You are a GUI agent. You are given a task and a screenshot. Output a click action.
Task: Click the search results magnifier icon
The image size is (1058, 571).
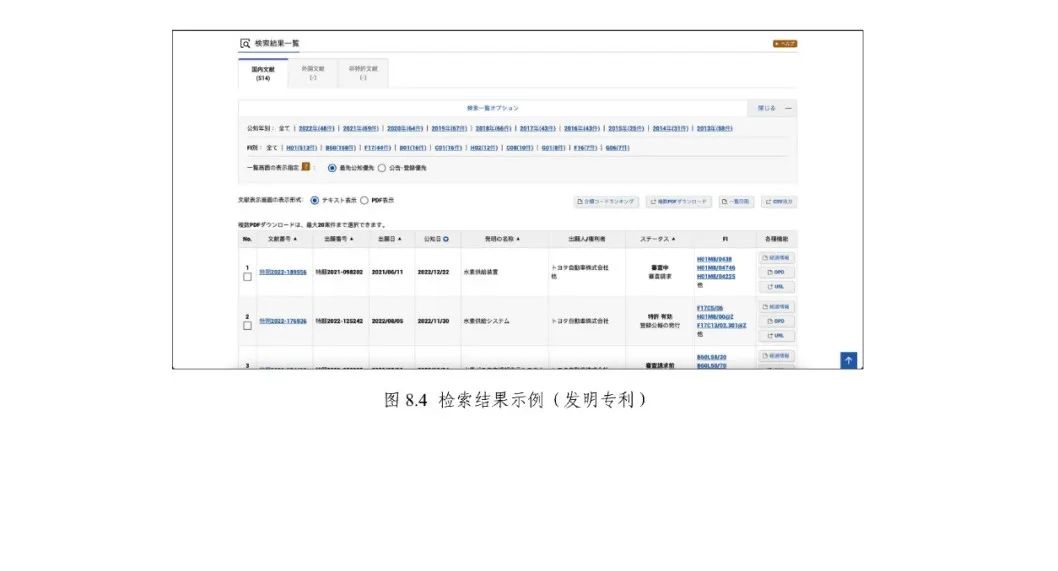tap(245, 44)
